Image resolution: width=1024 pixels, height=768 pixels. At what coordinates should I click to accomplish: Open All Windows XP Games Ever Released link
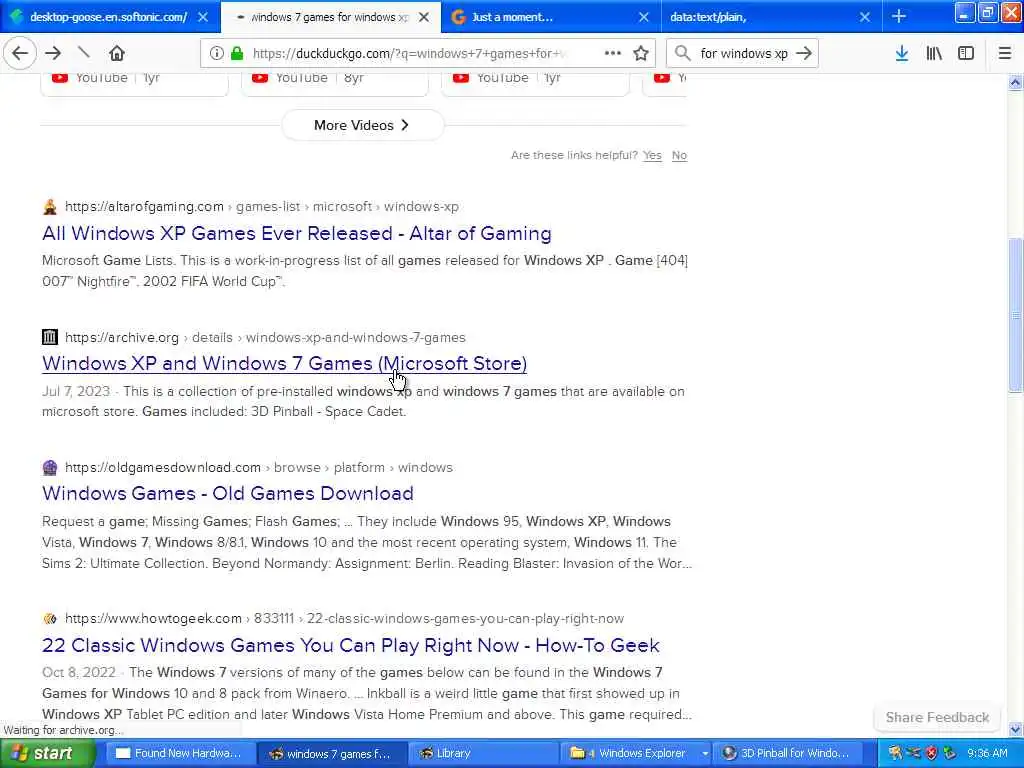[296, 233]
